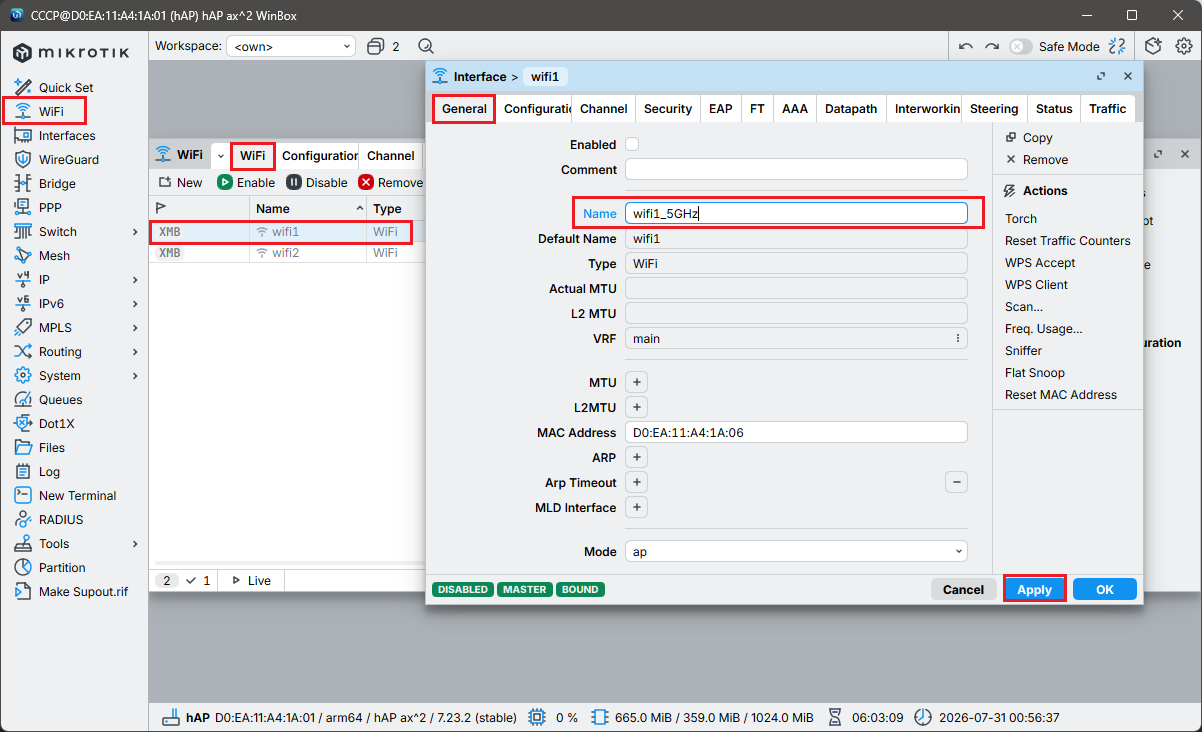
Task: Click the OK button
Action: click(x=1105, y=589)
